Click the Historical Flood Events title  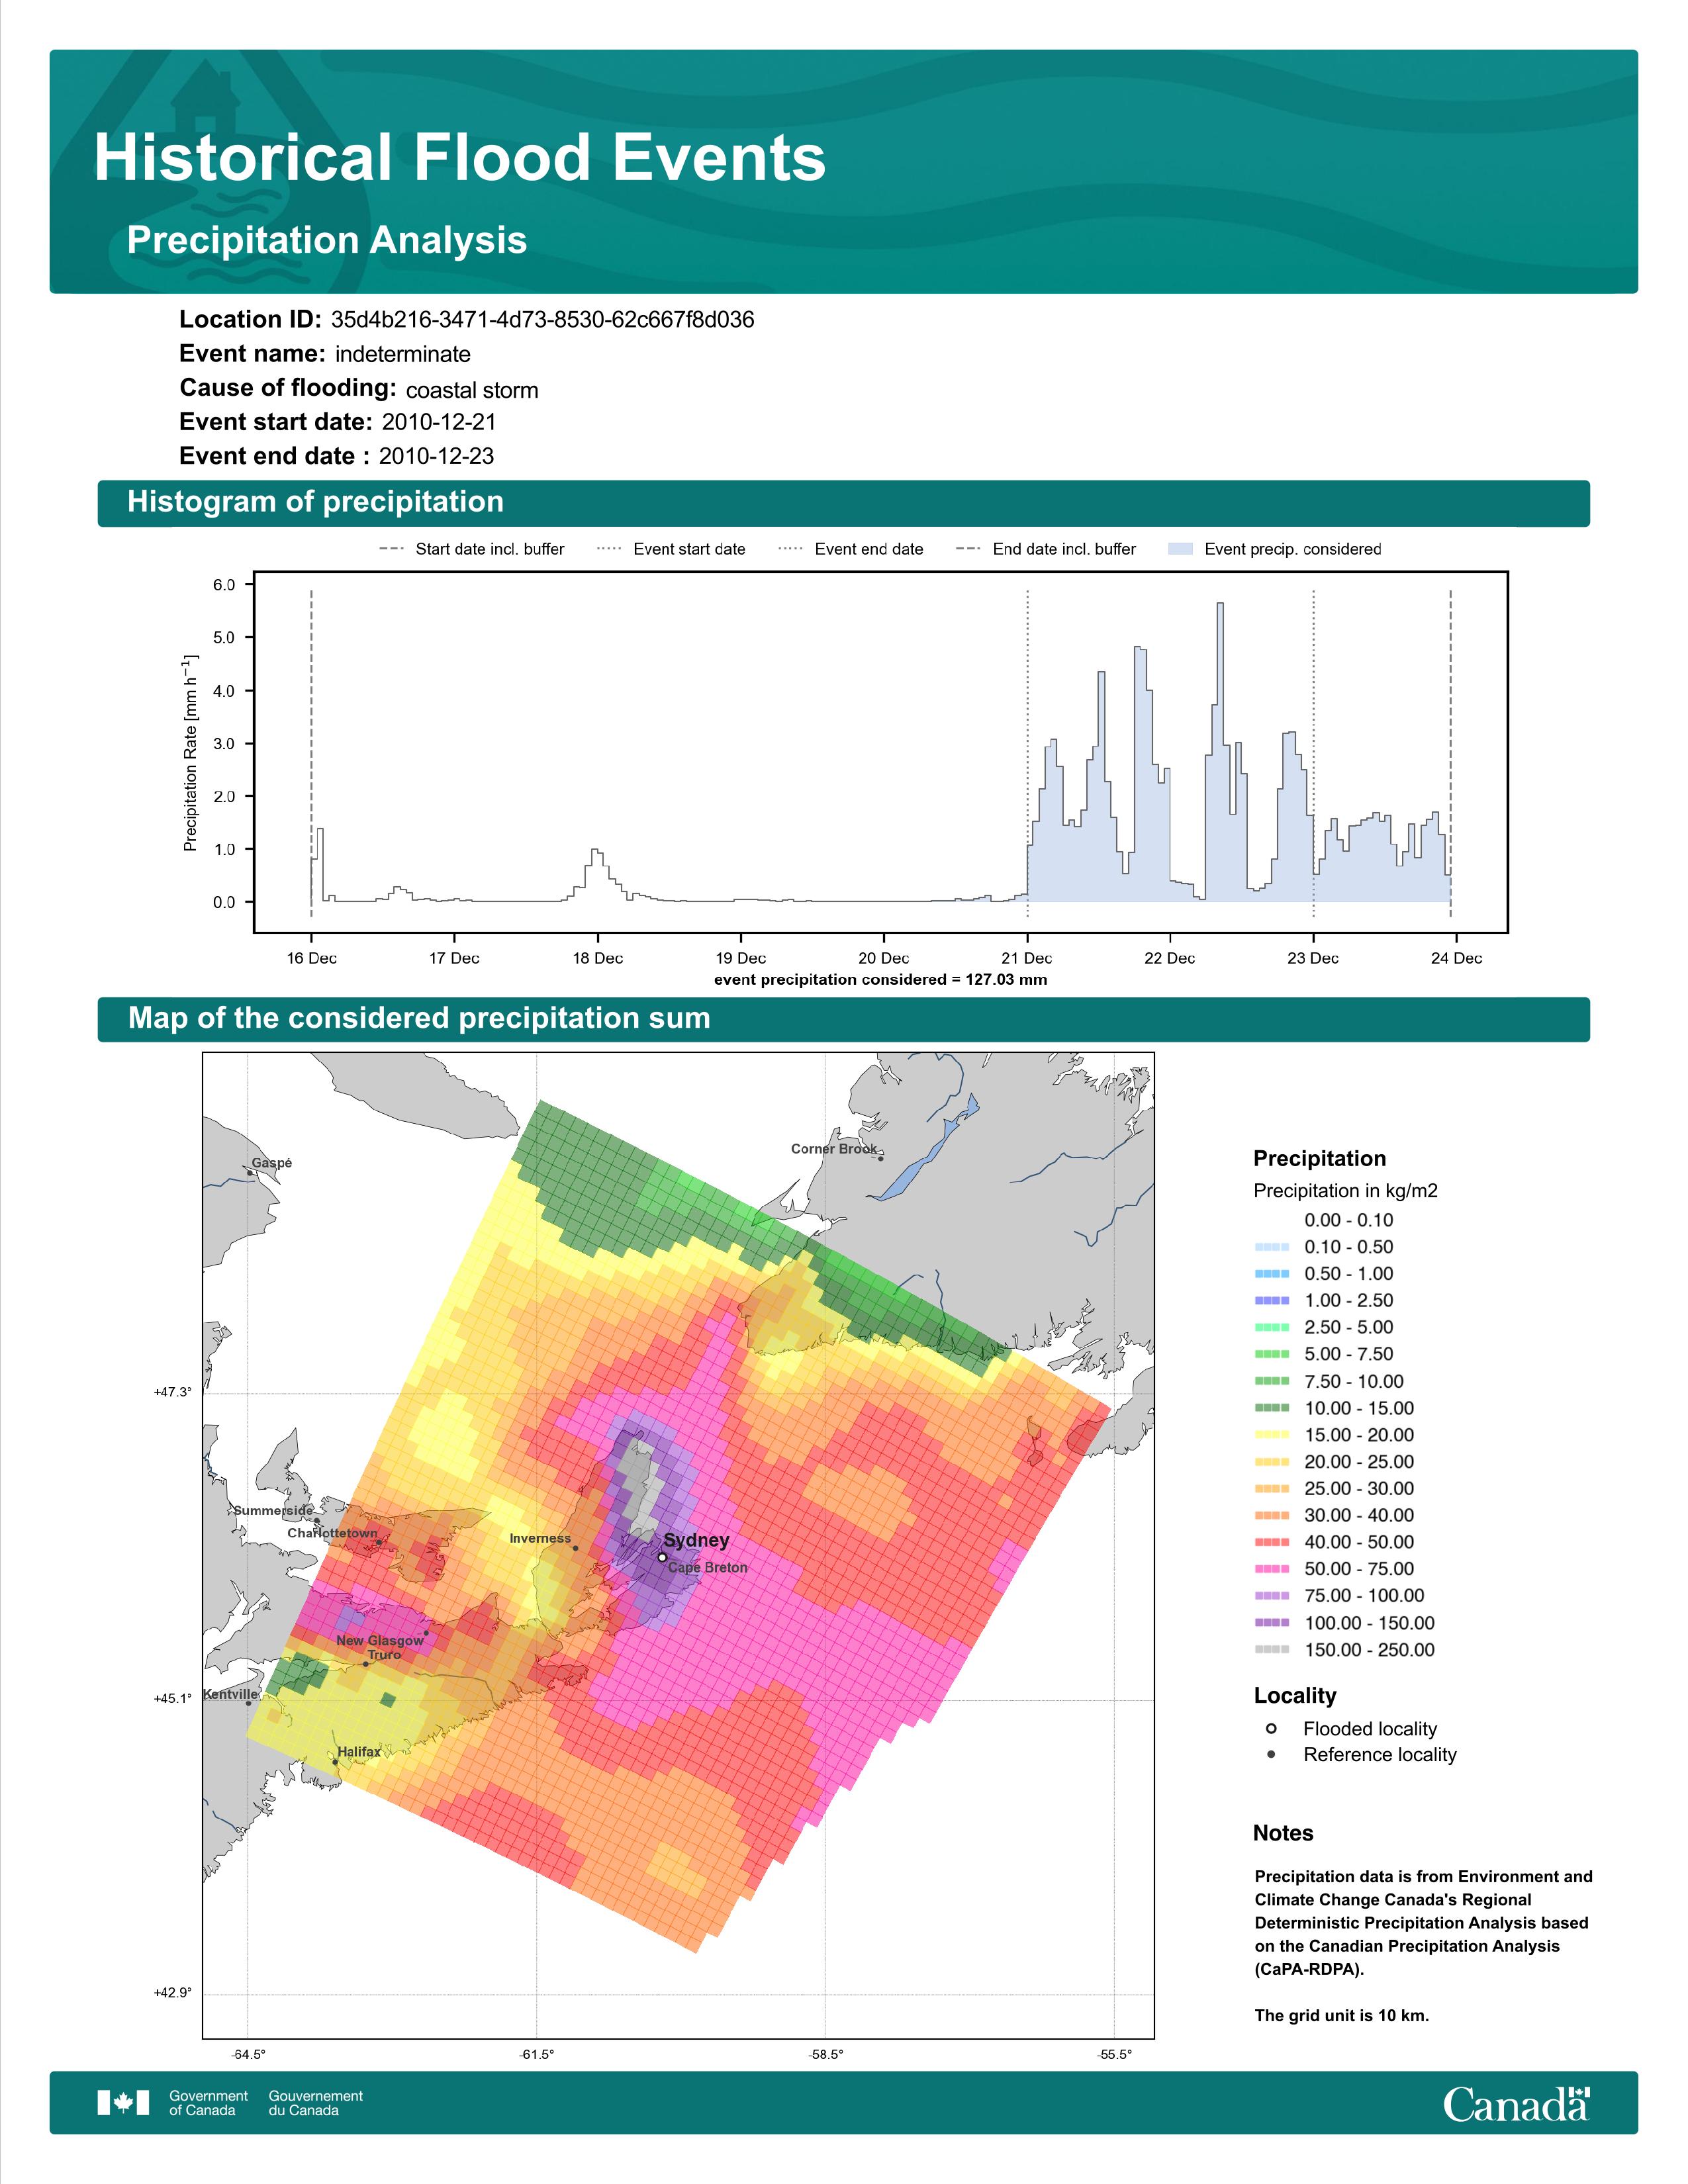tap(460, 158)
